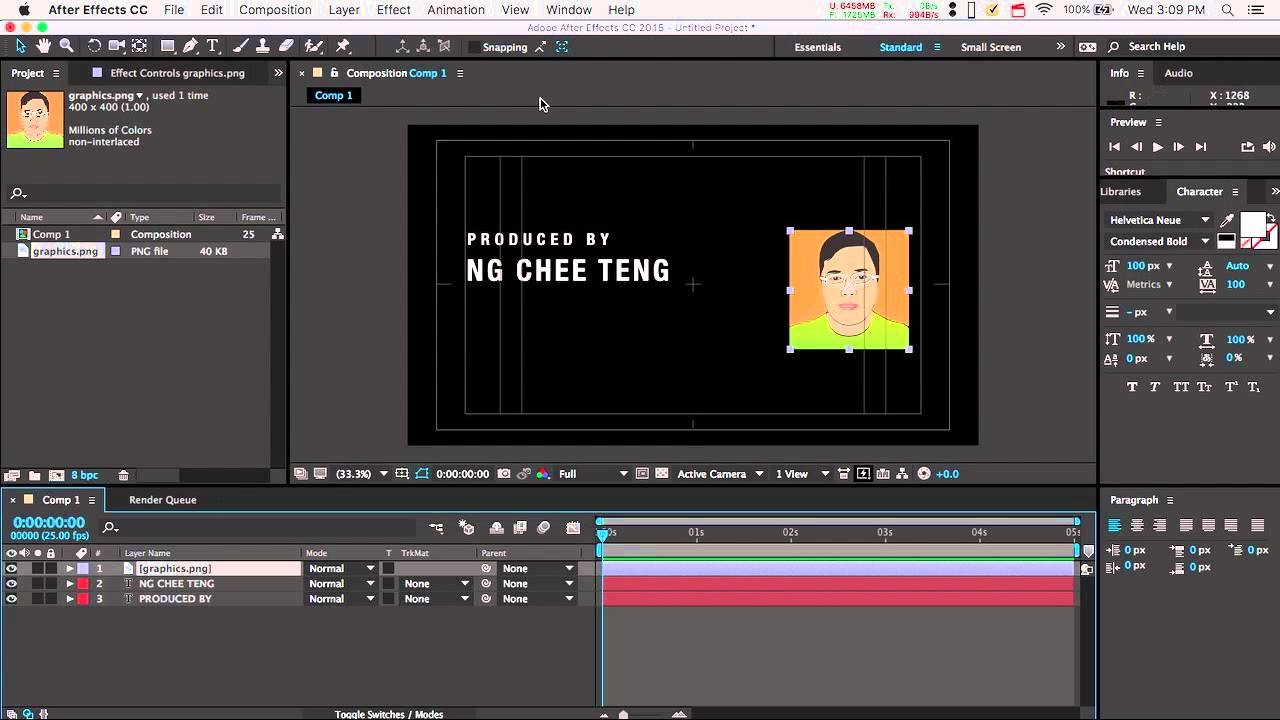Screen dimensions: 1280x720
Task: Toggle the Motion Blur enable icon
Action: click(x=543, y=527)
